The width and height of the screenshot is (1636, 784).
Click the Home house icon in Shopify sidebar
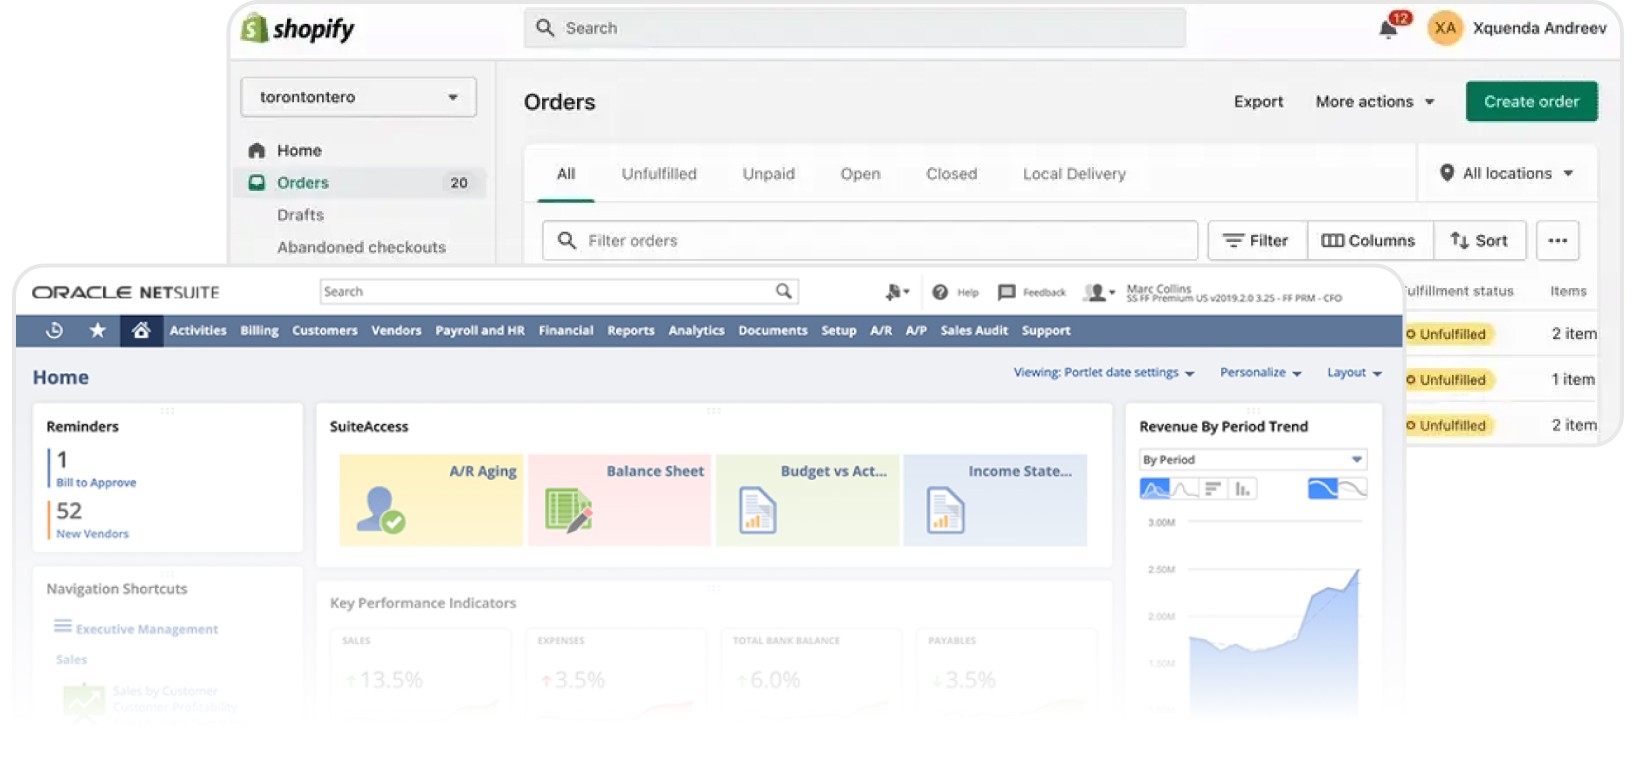click(x=257, y=150)
